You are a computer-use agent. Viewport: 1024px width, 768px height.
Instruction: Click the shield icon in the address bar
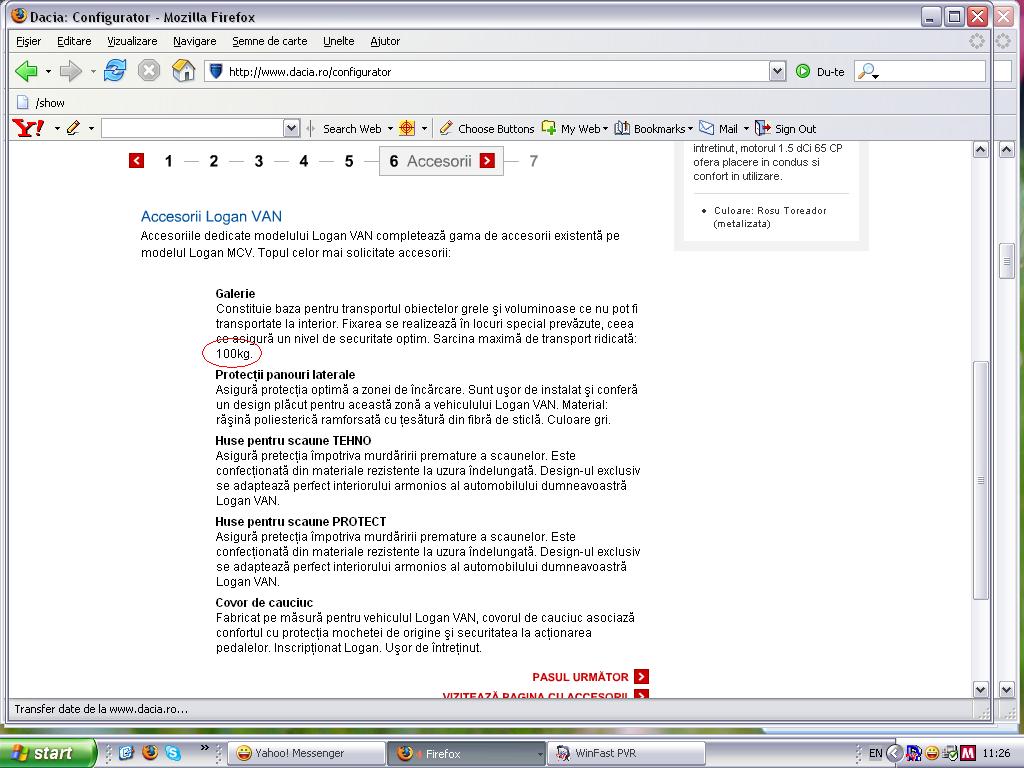click(x=216, y=71)
